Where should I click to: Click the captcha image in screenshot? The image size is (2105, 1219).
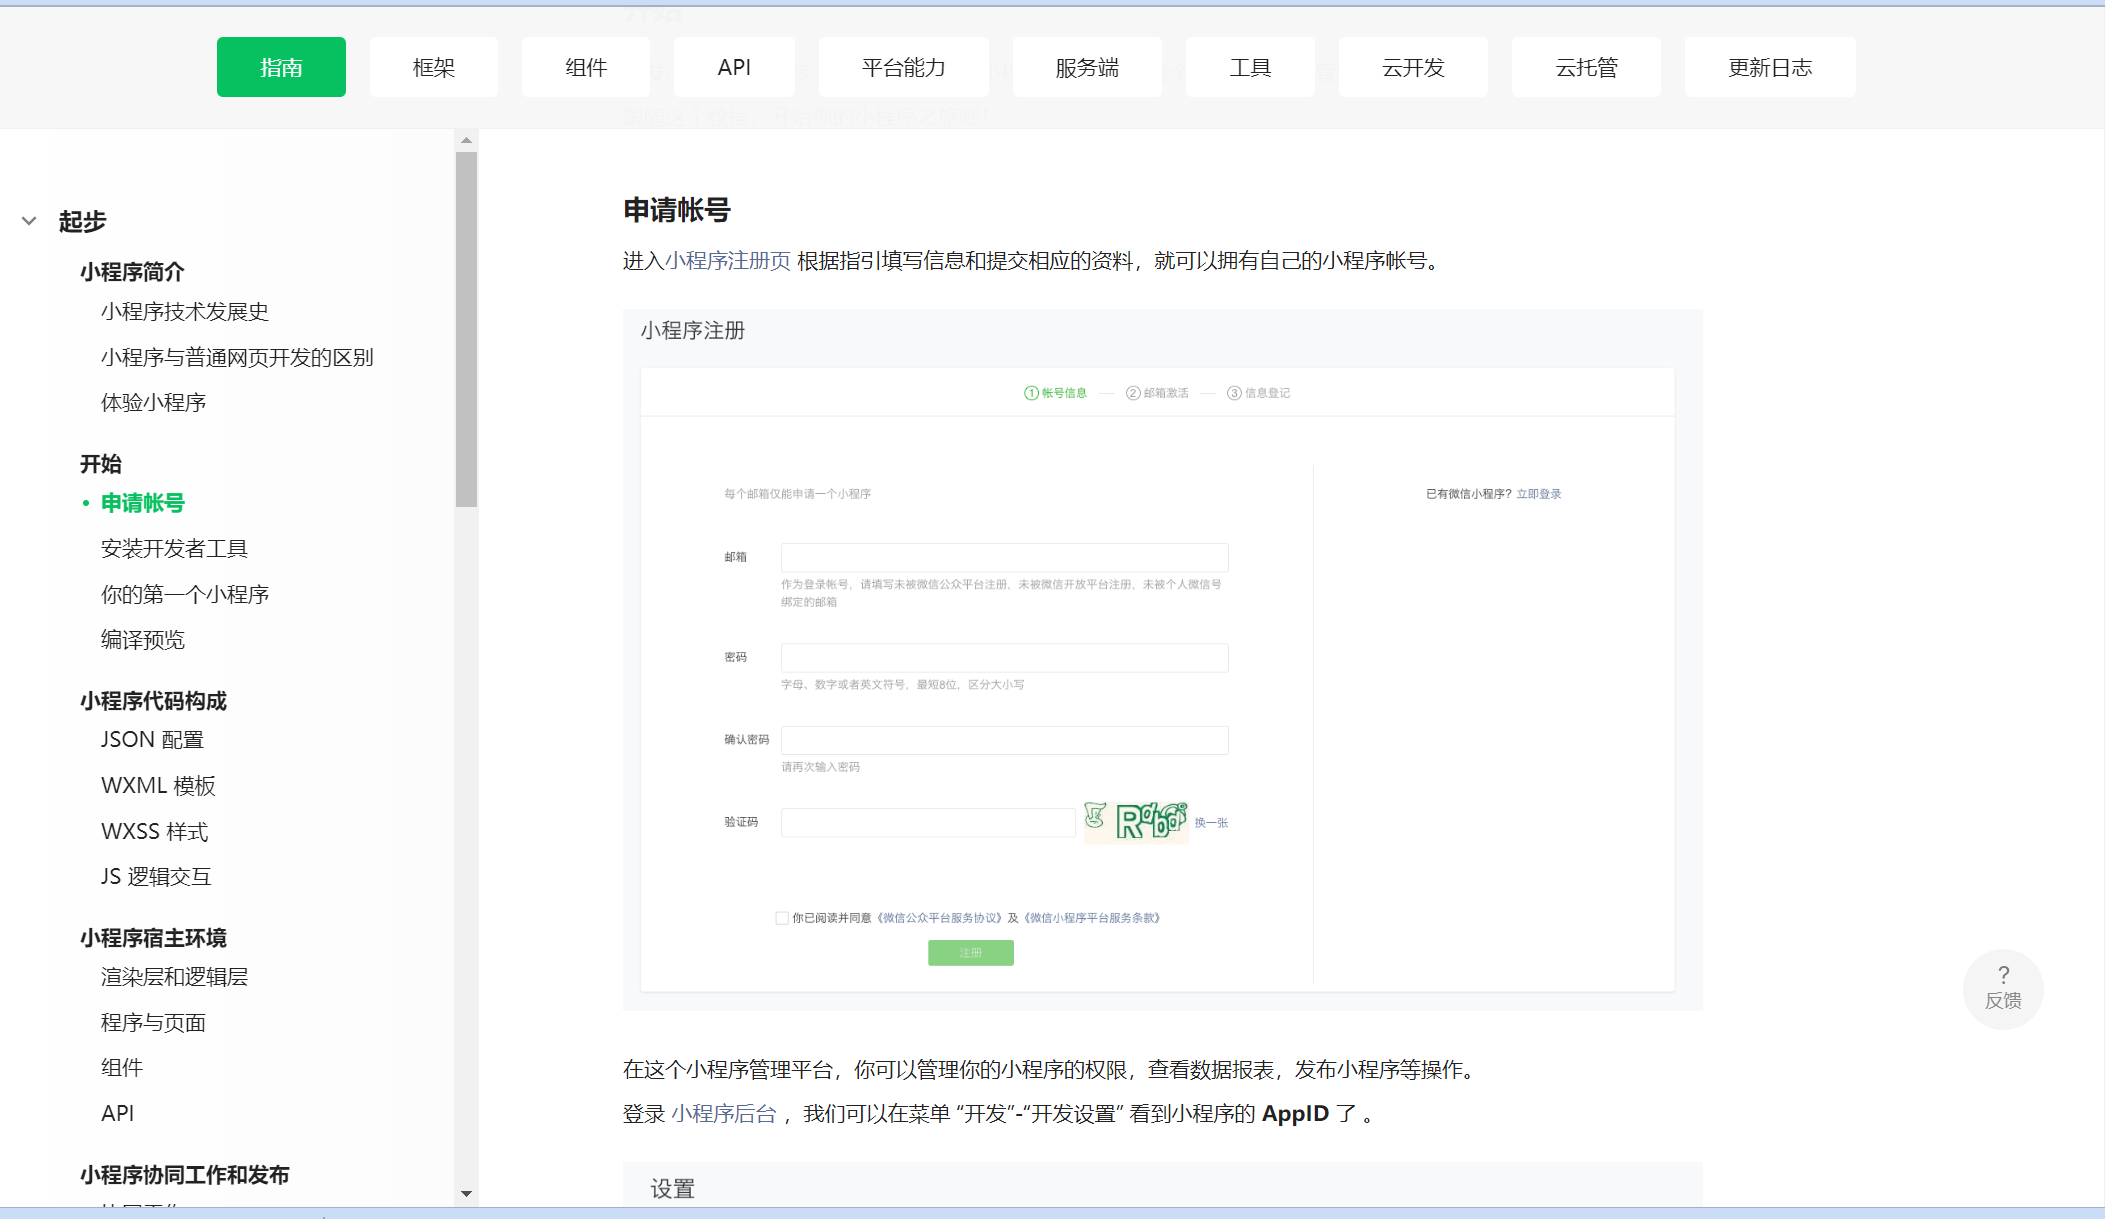click(1136, 822)
